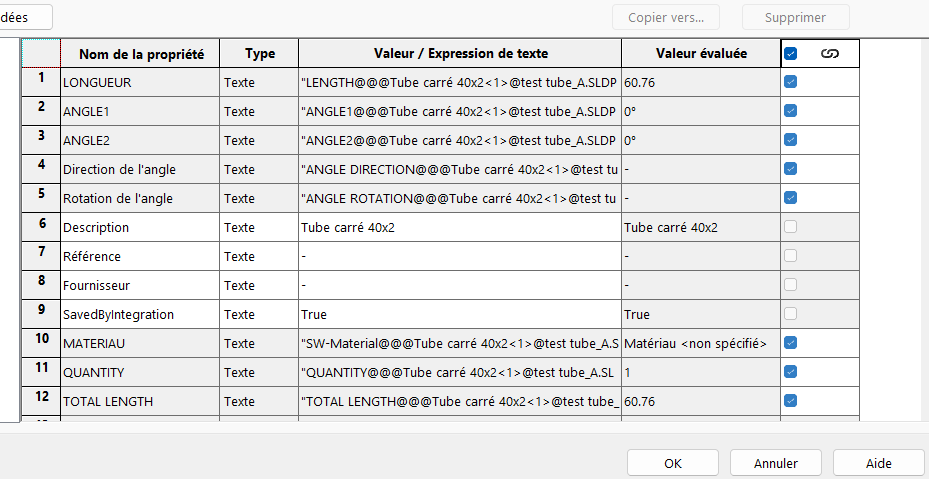Toggle the header select-all link checkbox
The image size is (929, 479).
click(790, 54)
